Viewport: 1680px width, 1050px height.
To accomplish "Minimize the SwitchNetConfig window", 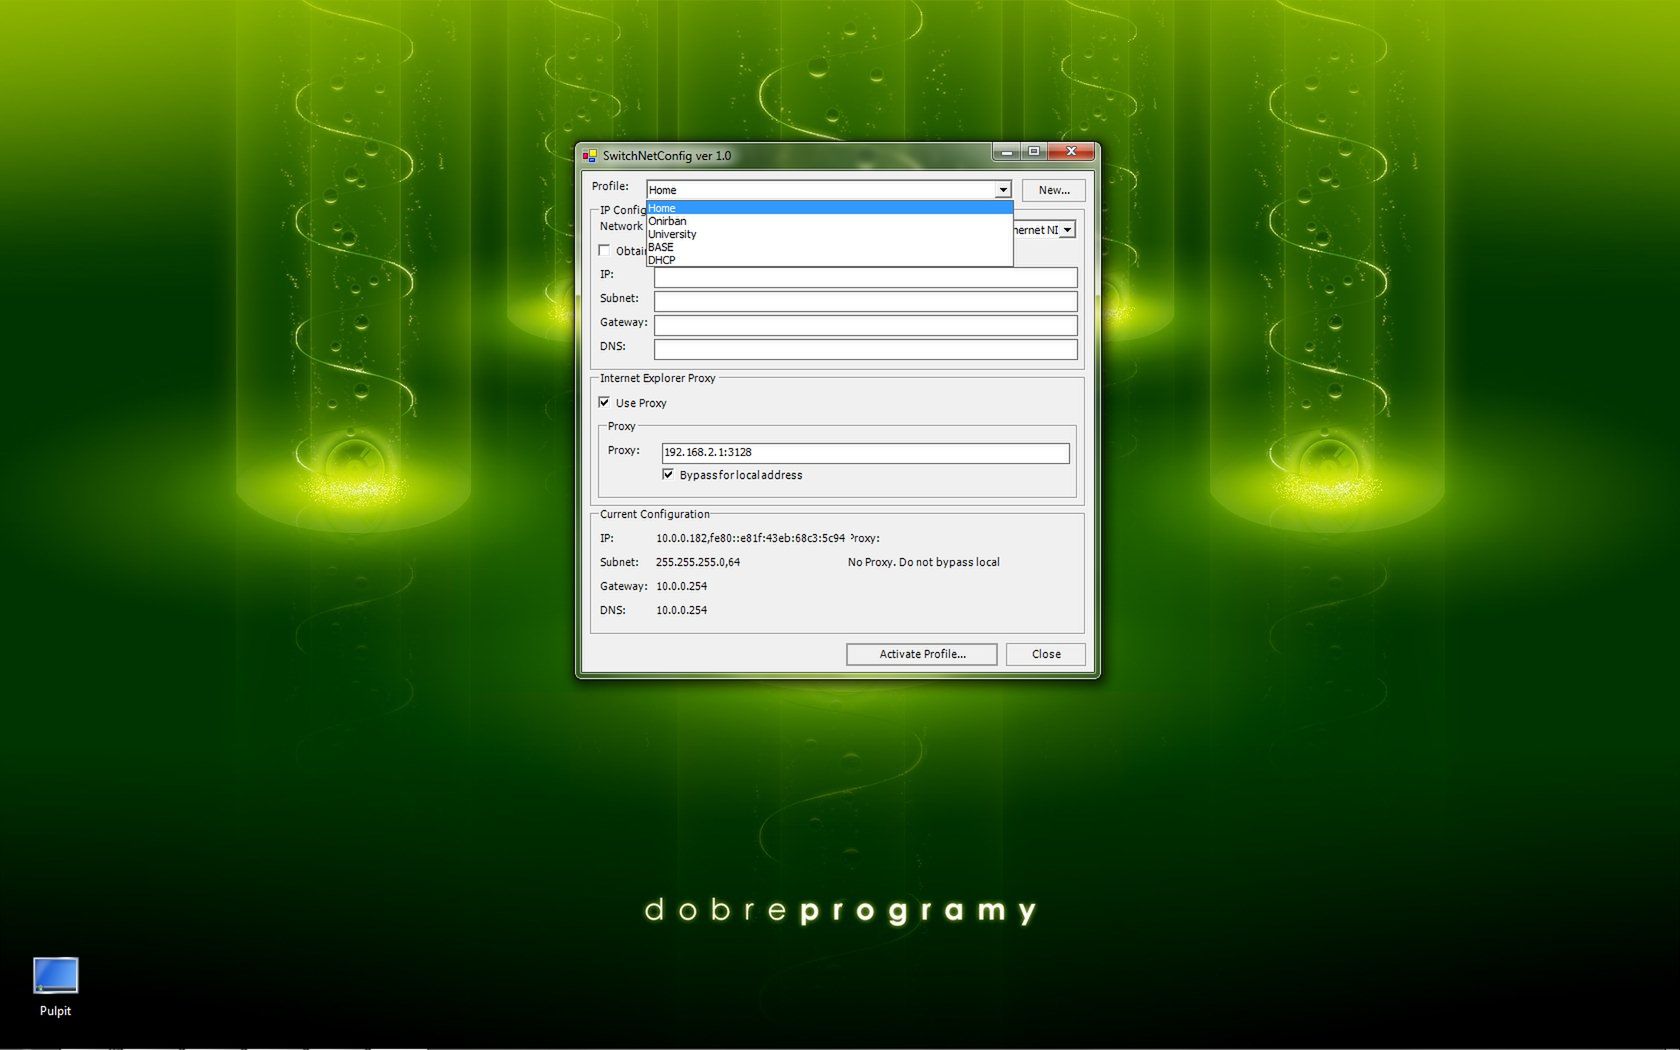I will point(1007,152).
